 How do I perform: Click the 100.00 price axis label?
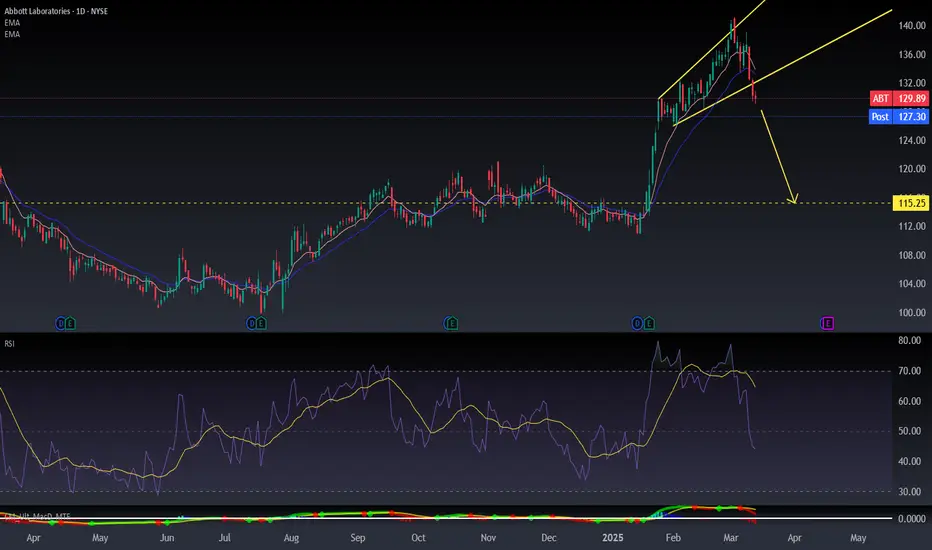coord(912,313)
